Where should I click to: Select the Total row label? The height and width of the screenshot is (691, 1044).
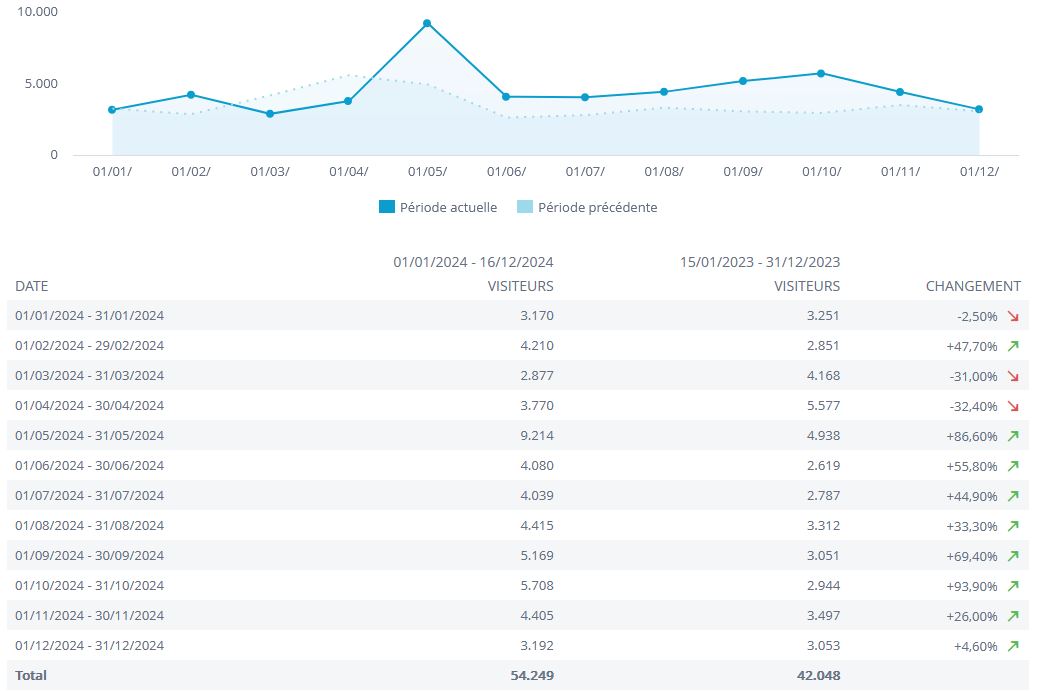click(31, 676)
